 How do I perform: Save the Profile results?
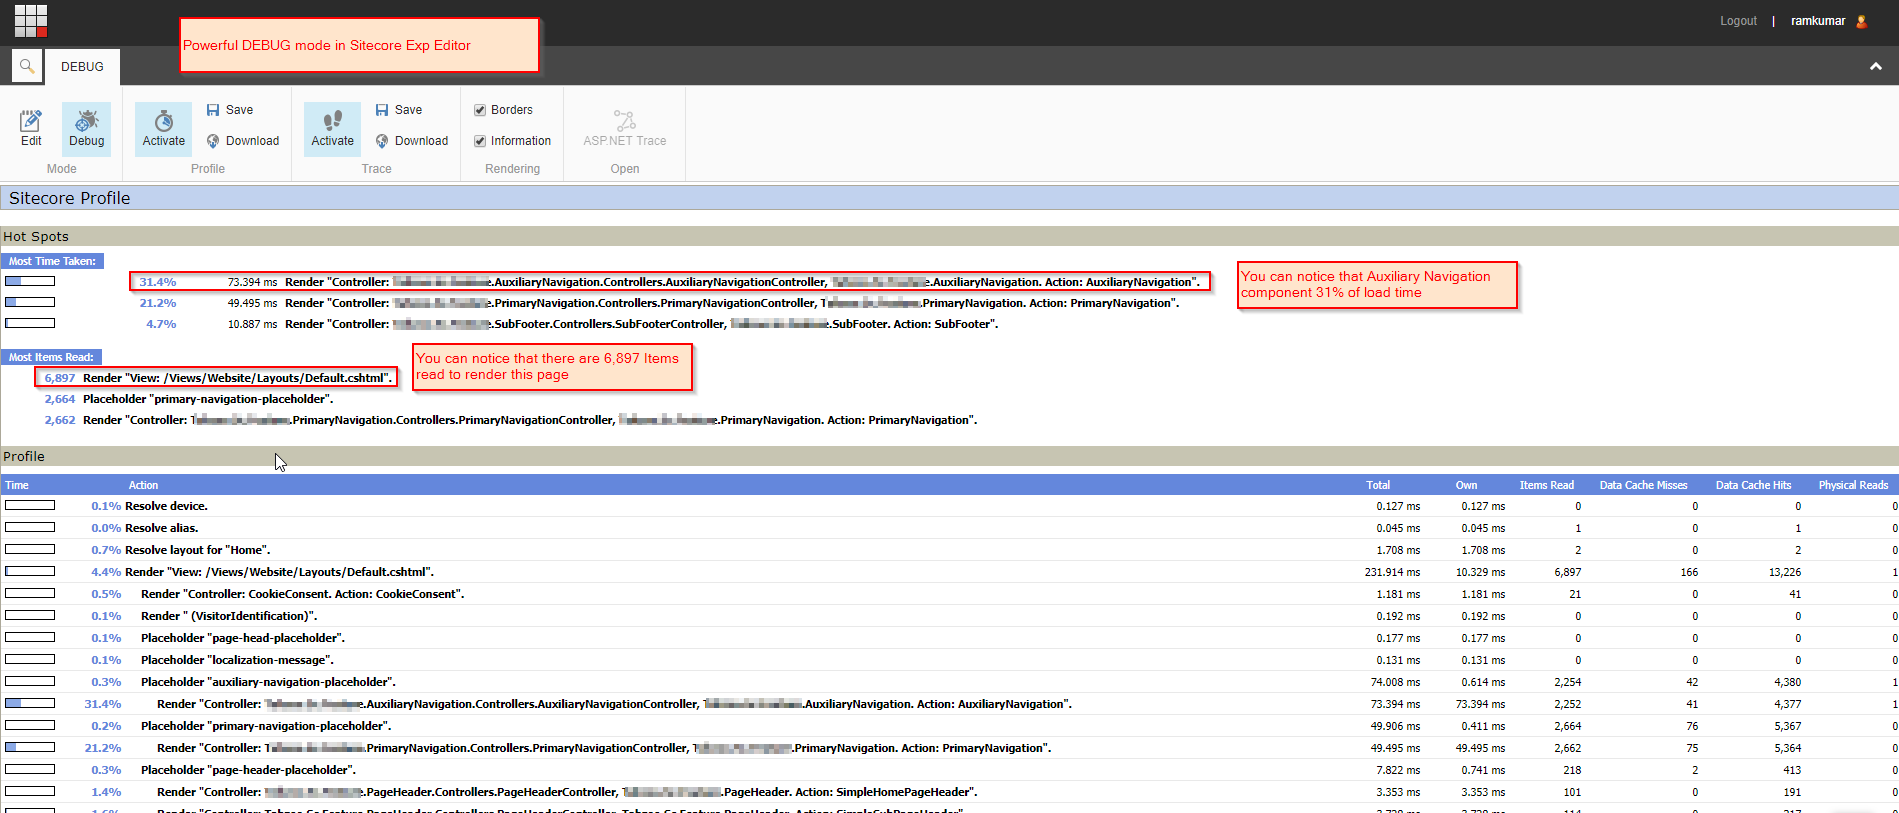pos(230,110)
